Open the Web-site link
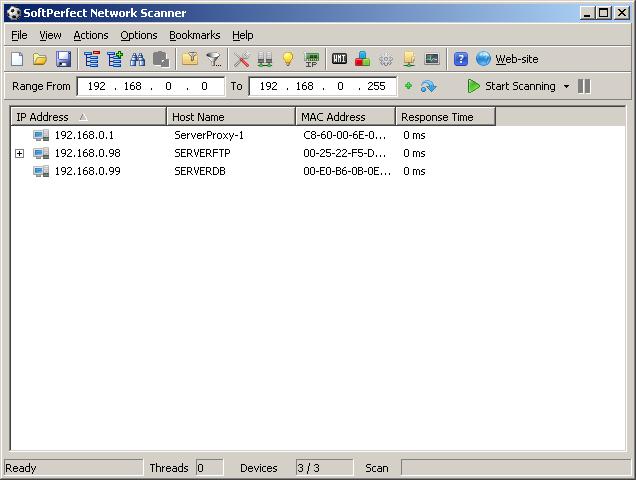Screen dimensions: 636x480 click(x=517, y=59)
